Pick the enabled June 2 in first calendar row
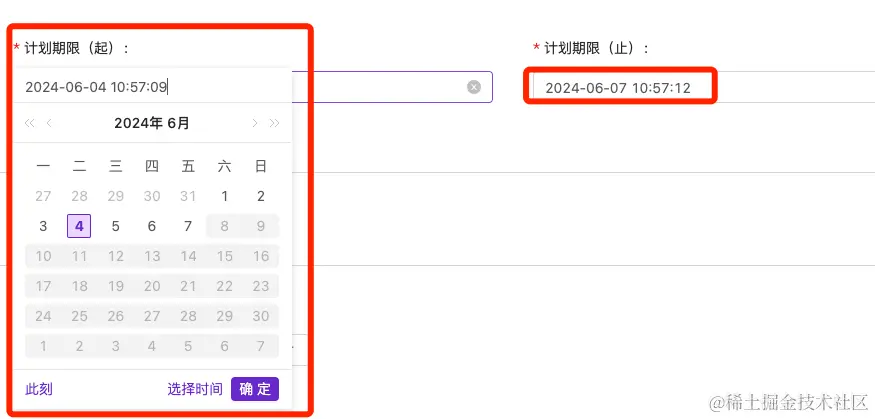Screen dimensions: 875x419 point(261,196)
